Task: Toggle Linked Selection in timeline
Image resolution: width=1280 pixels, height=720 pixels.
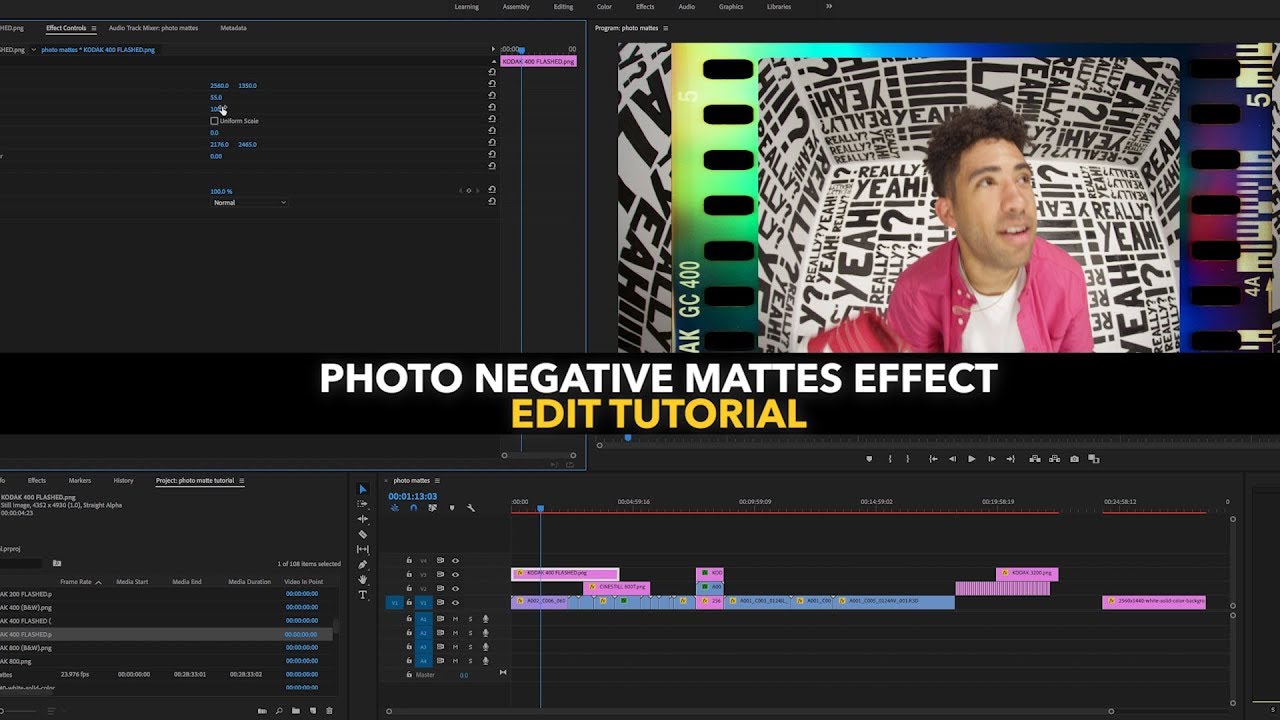Action: click(432, 508)
